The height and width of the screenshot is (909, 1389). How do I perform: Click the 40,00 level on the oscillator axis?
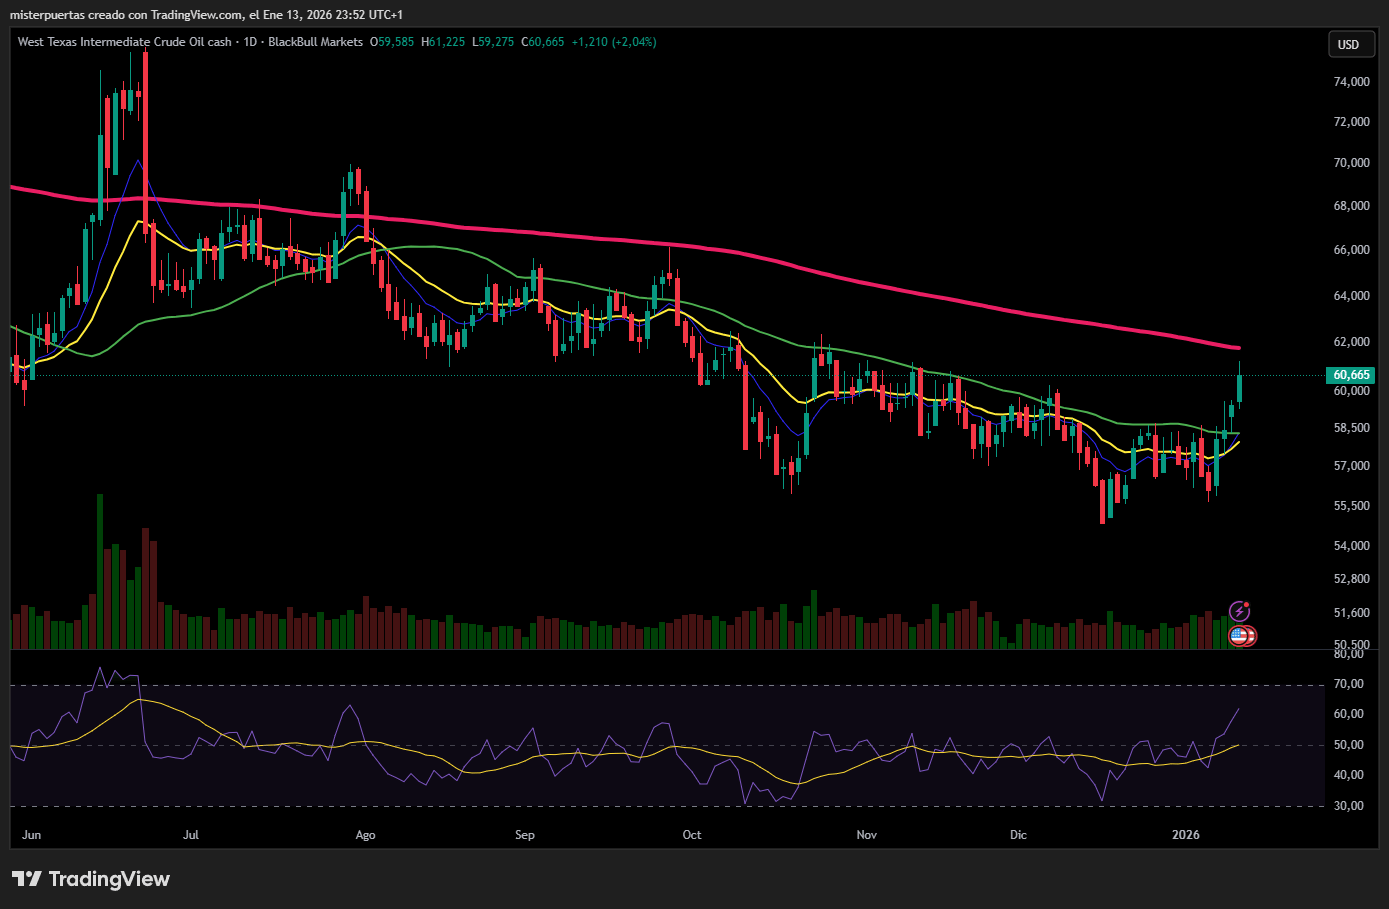tap(1349, 775)
